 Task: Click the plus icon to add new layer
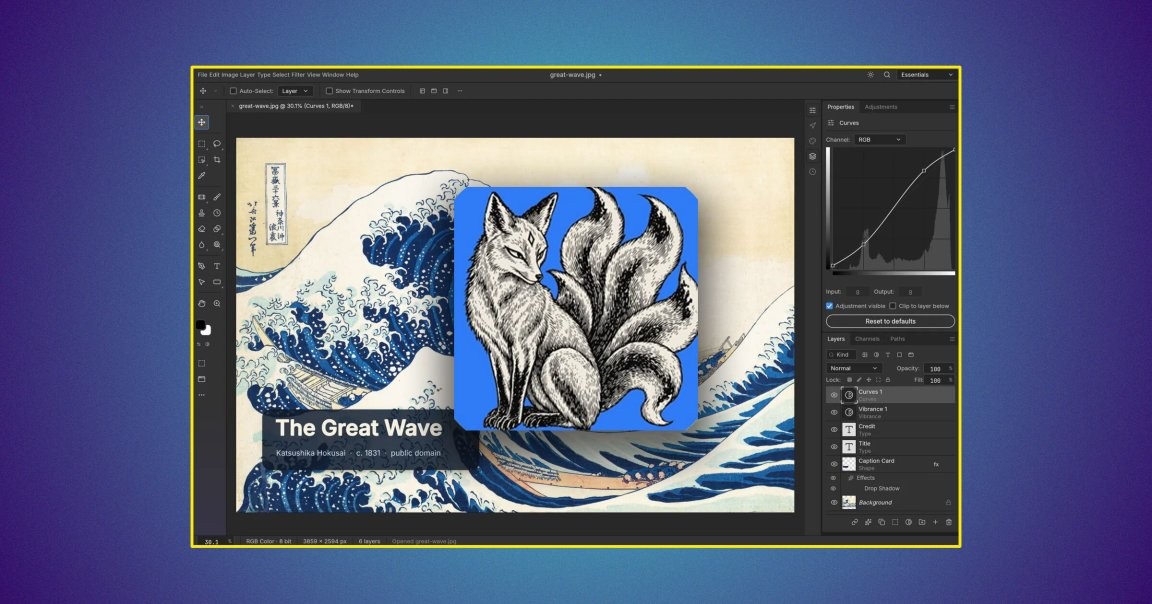tap(935, 522)
